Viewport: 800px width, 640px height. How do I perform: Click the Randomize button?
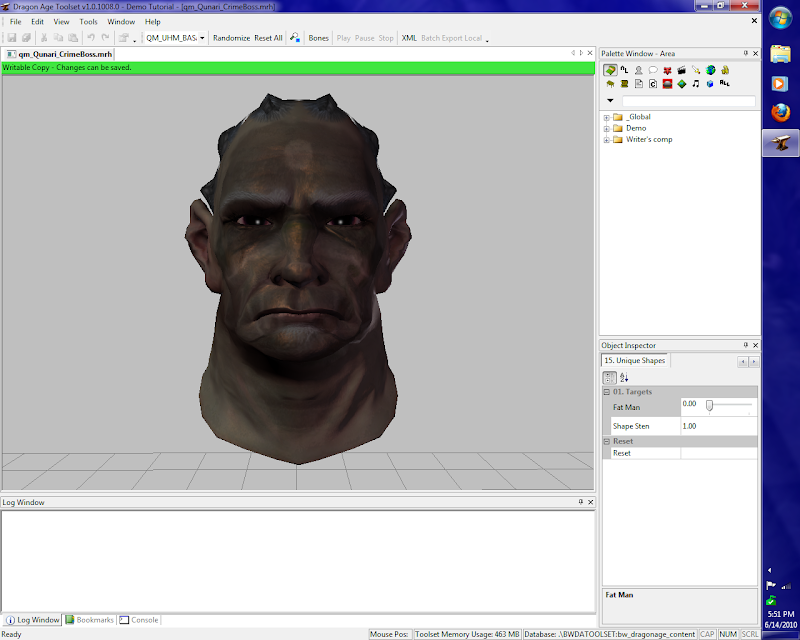pos(231,38)
